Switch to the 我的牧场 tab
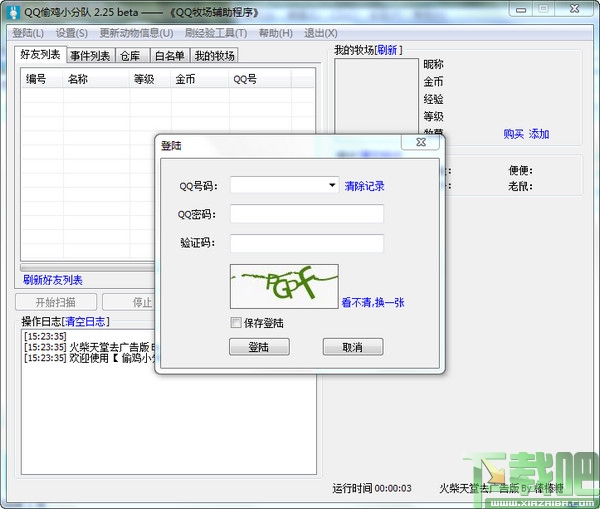Viewport: 600px width, 509px height. click(215, 56)
